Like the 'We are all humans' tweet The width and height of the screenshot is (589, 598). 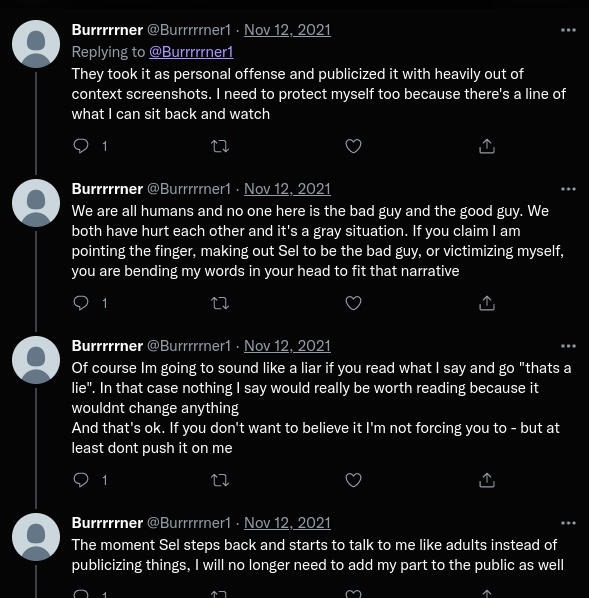point(353,303)
